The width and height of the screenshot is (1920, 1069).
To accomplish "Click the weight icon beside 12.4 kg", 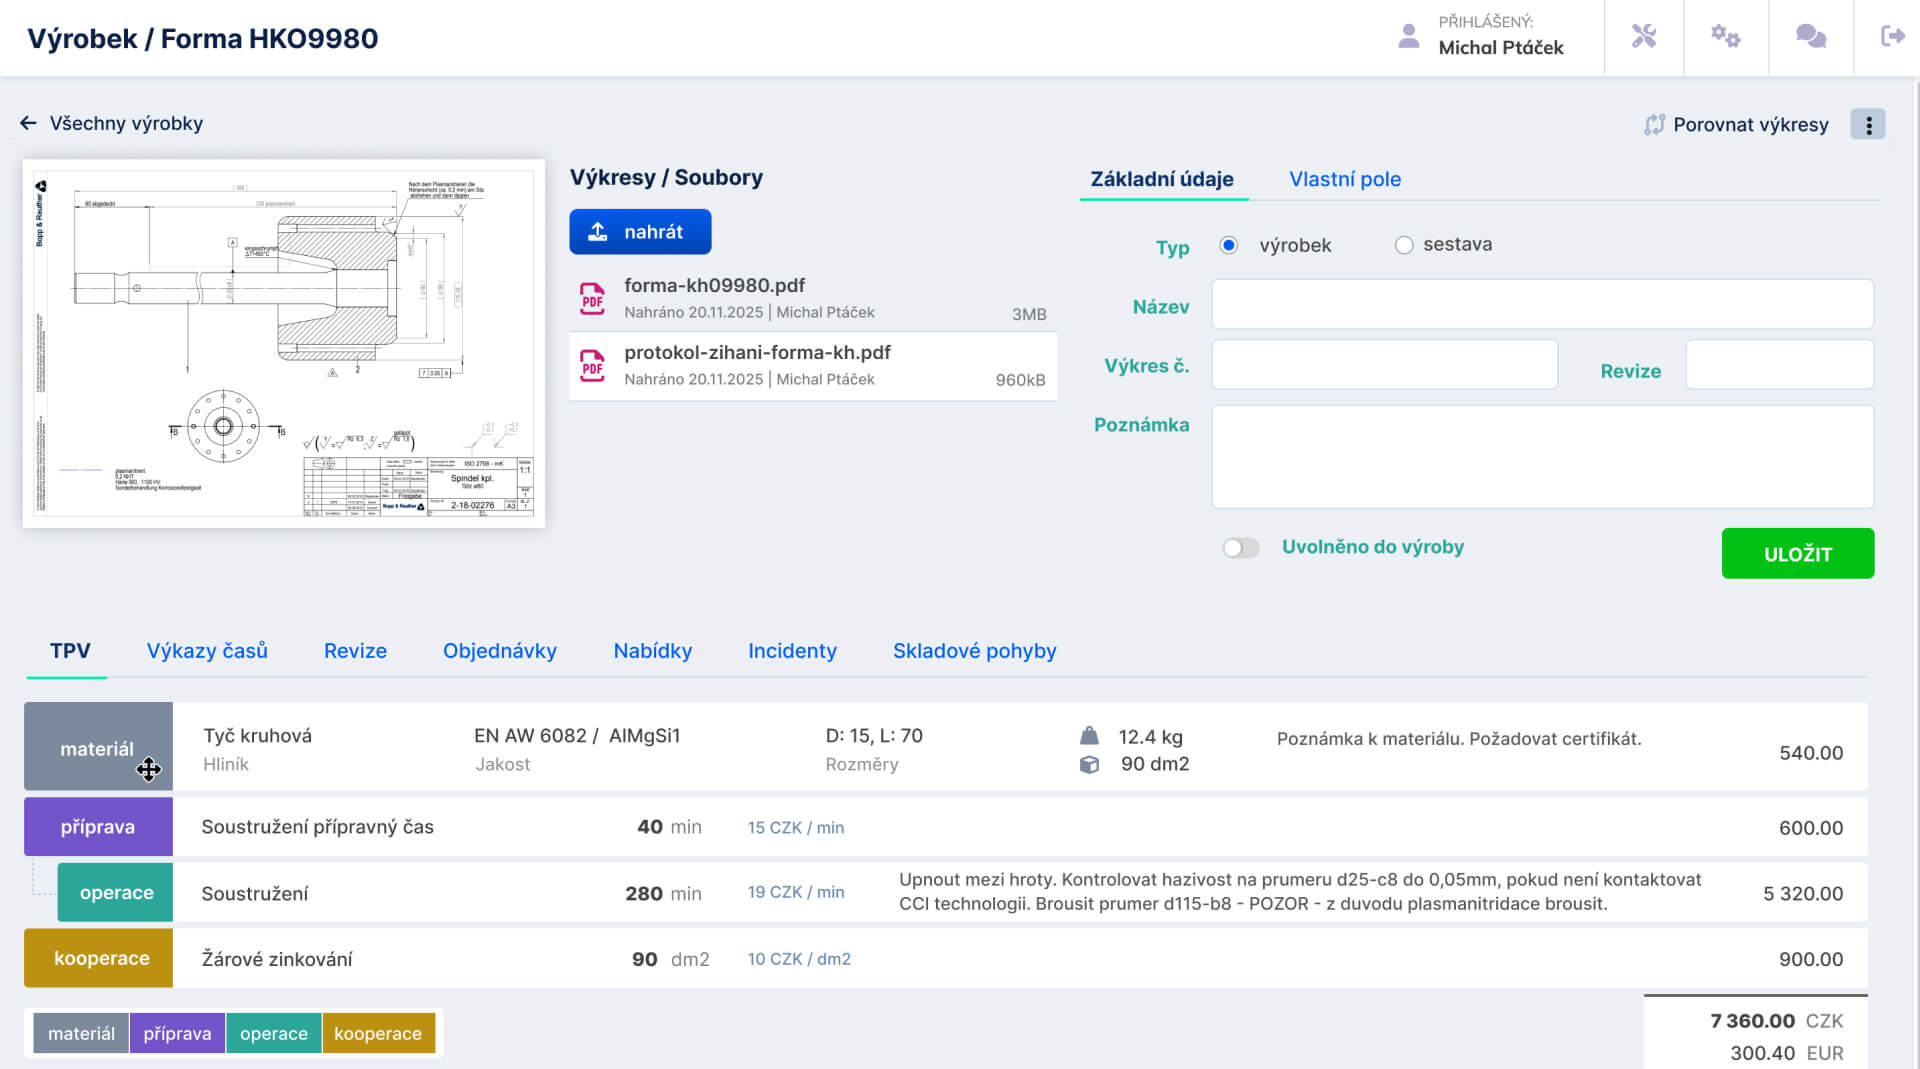I will (x=1089, y=736).
